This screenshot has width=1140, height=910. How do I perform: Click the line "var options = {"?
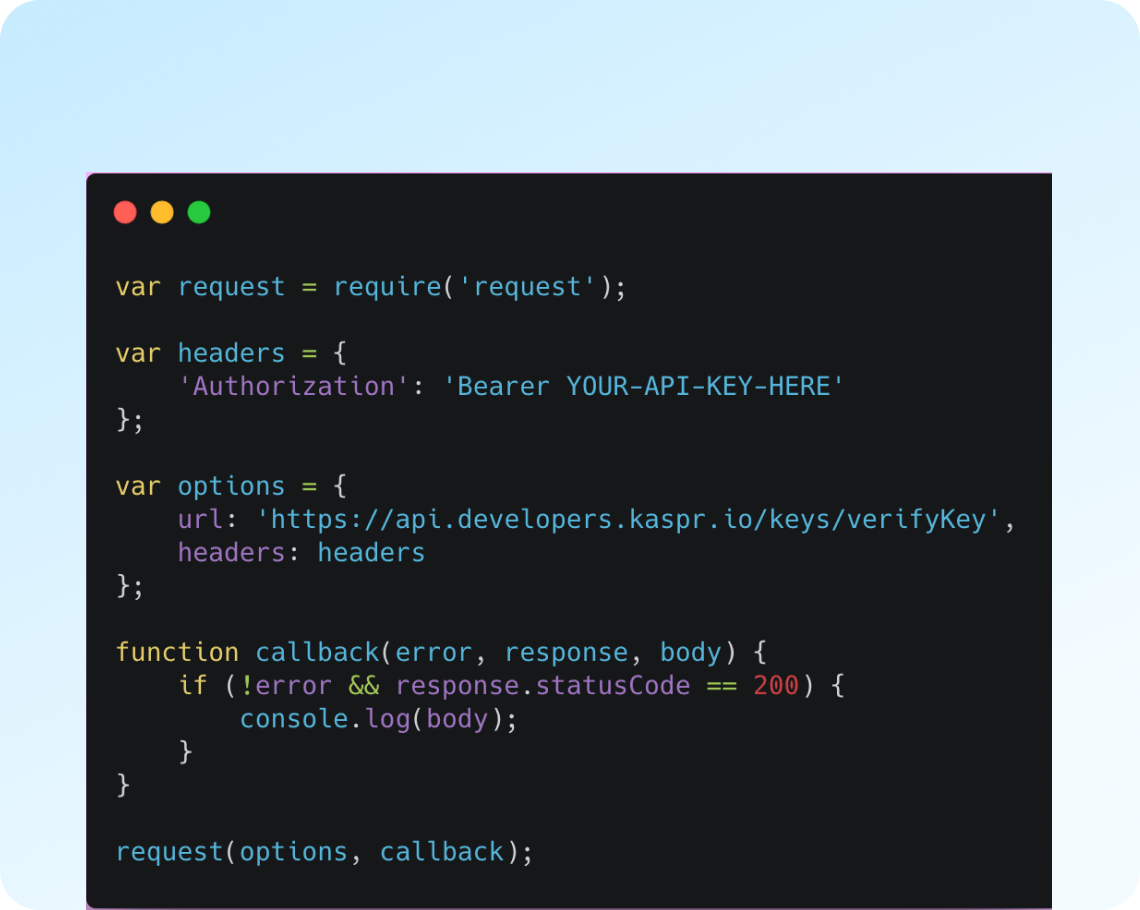click(x=231, y=486)
